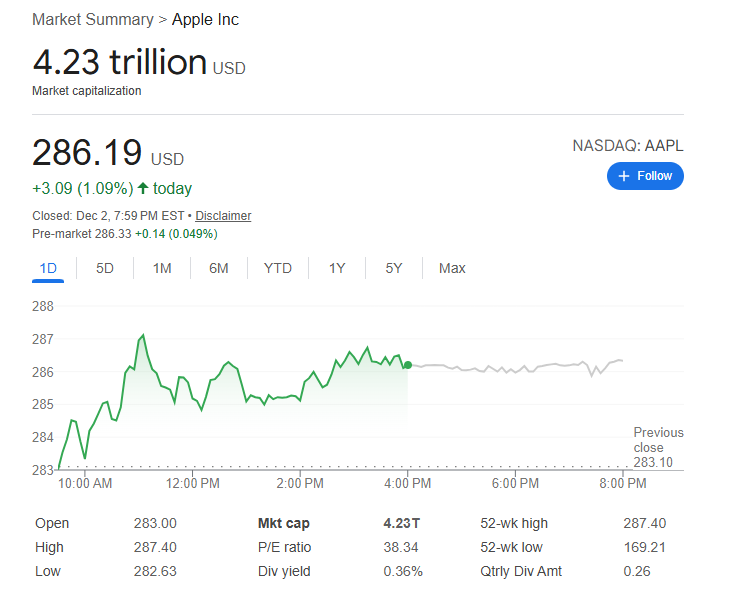730x592 pixels.
Task: Click the Mkt cap label
Action: coord(284,523)
